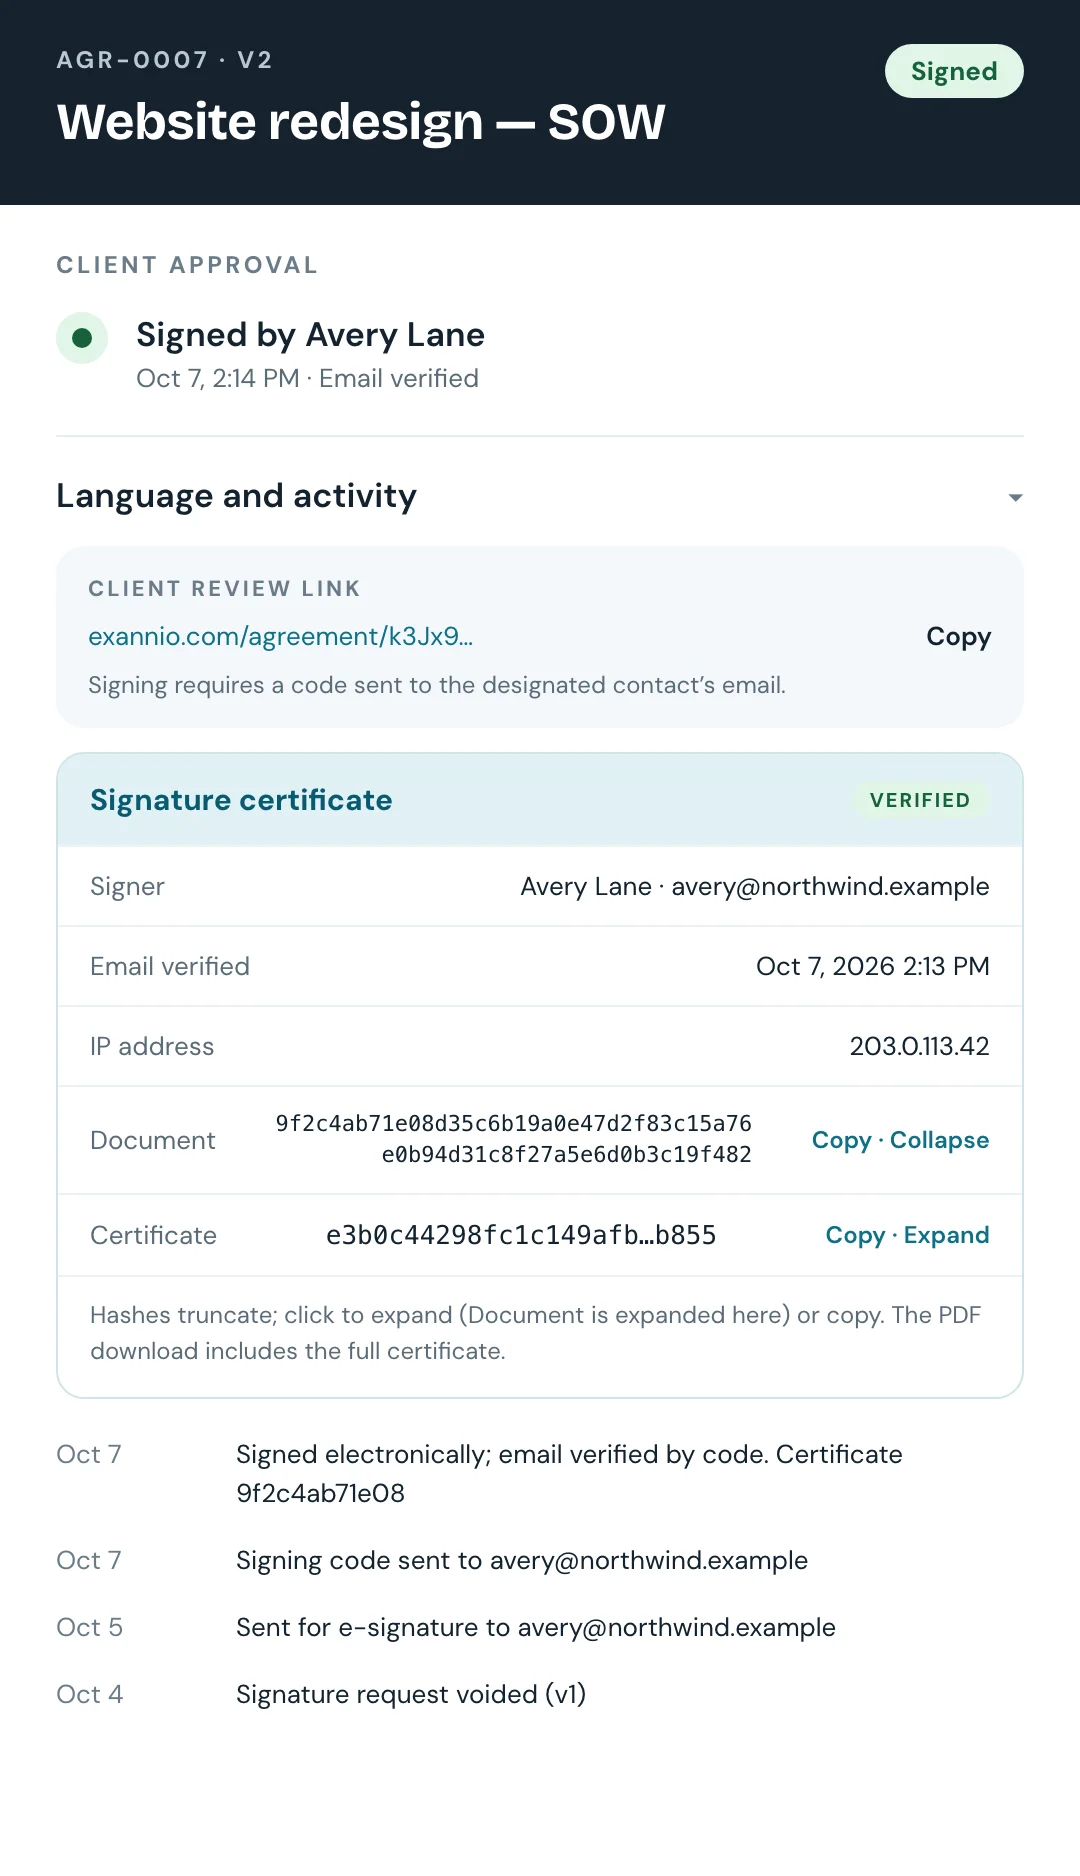Select signer email avery@northwind.example in certificate
This screenshot has width=1080, height=1876.
(830, 887)
